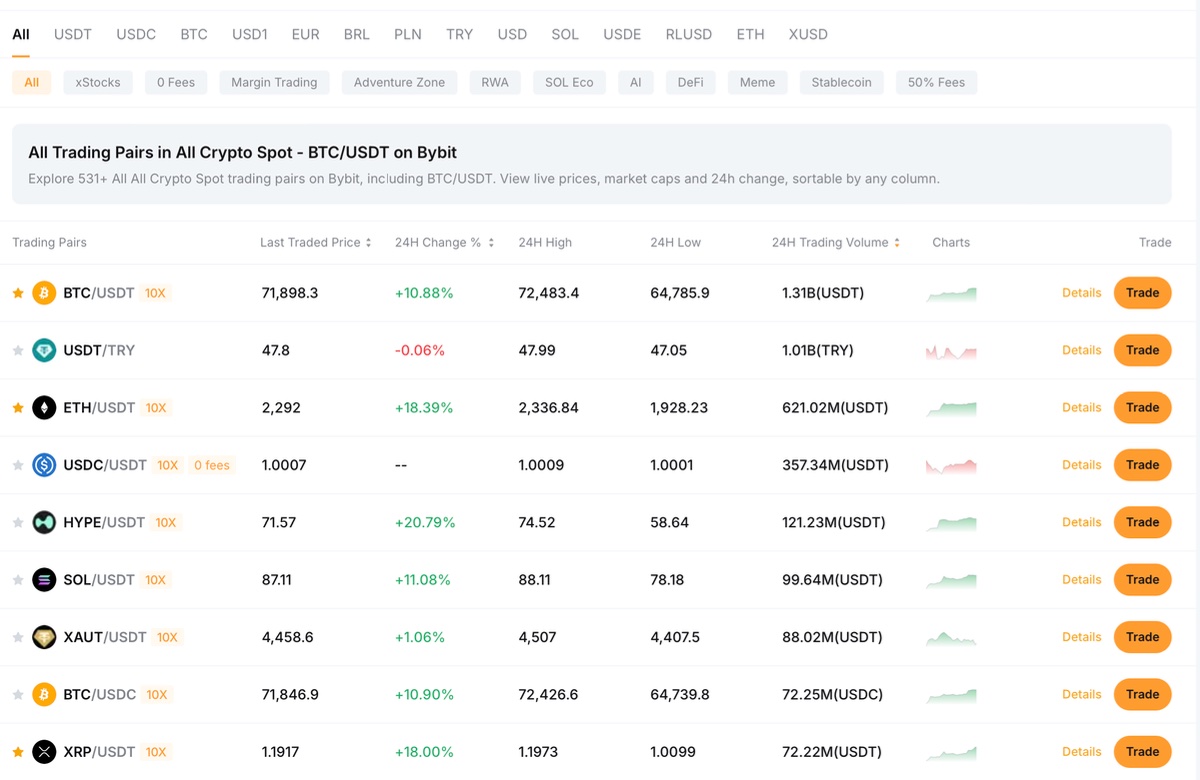Filter pairs by xStocks category

coord(98,82)
